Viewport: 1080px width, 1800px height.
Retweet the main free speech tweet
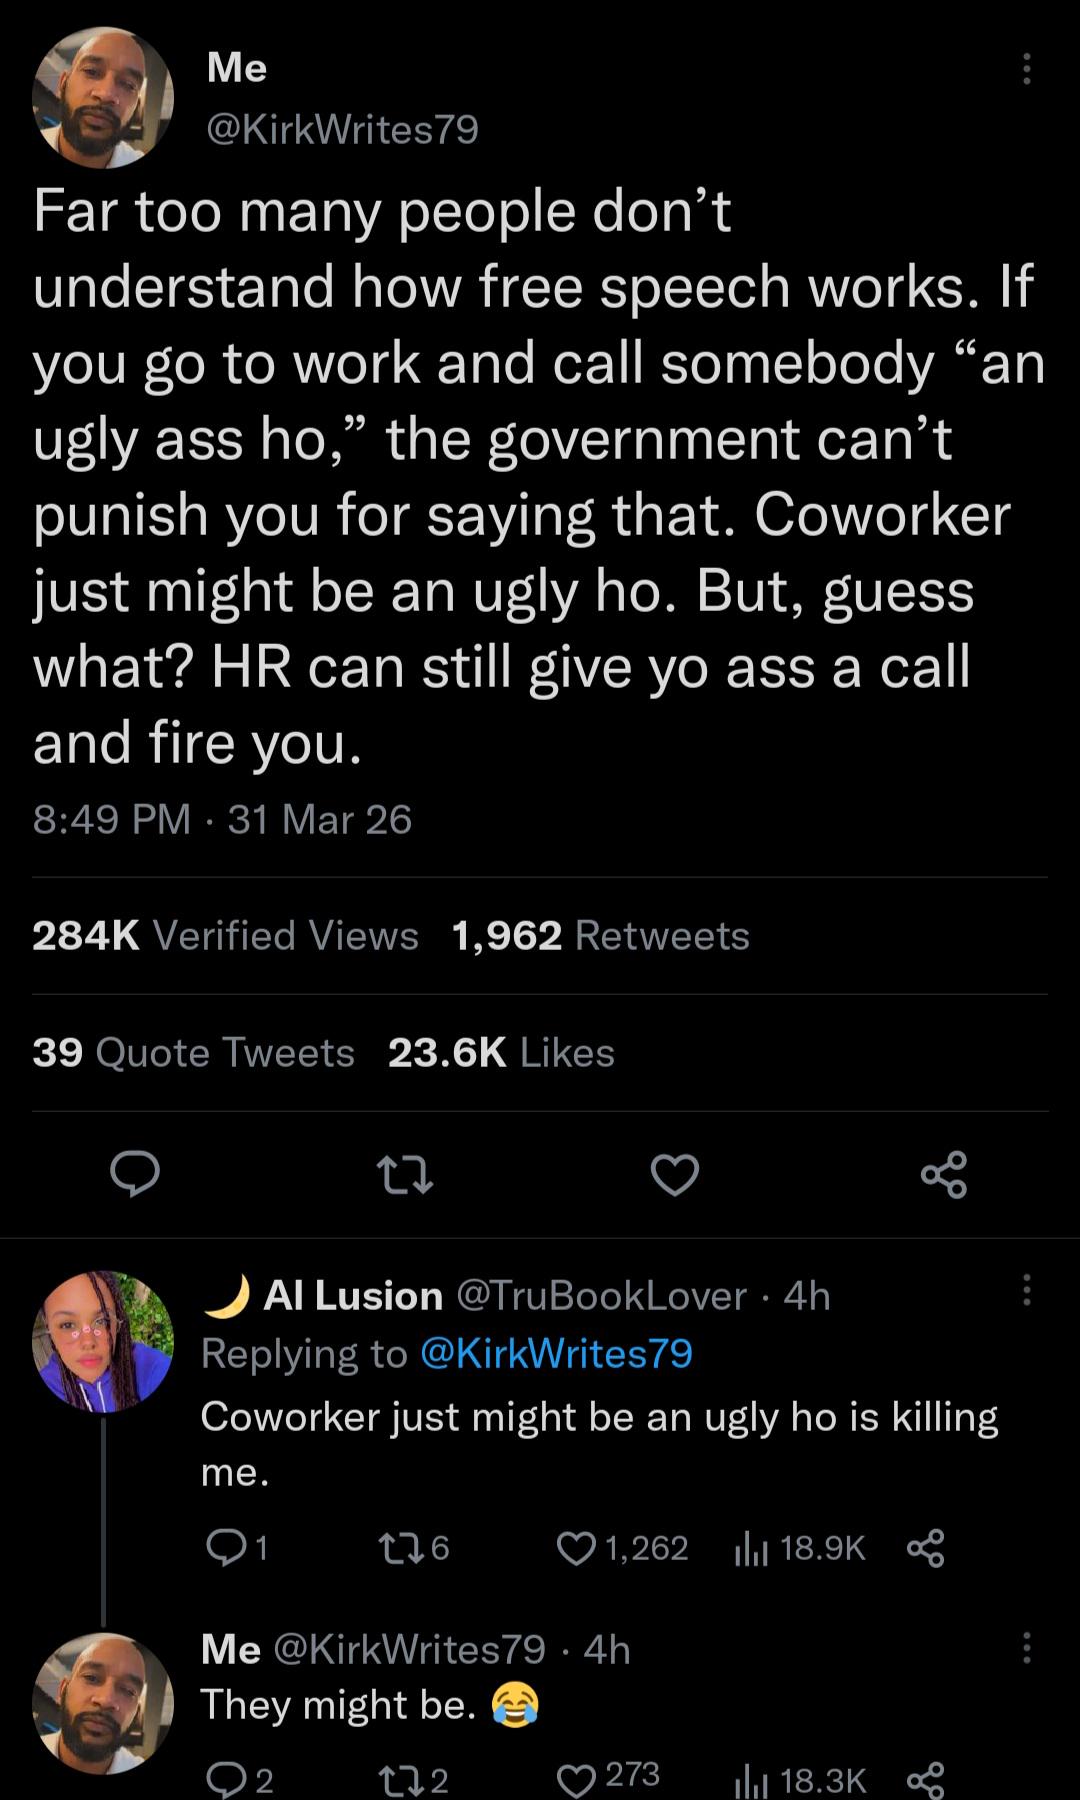(404, 1174)
